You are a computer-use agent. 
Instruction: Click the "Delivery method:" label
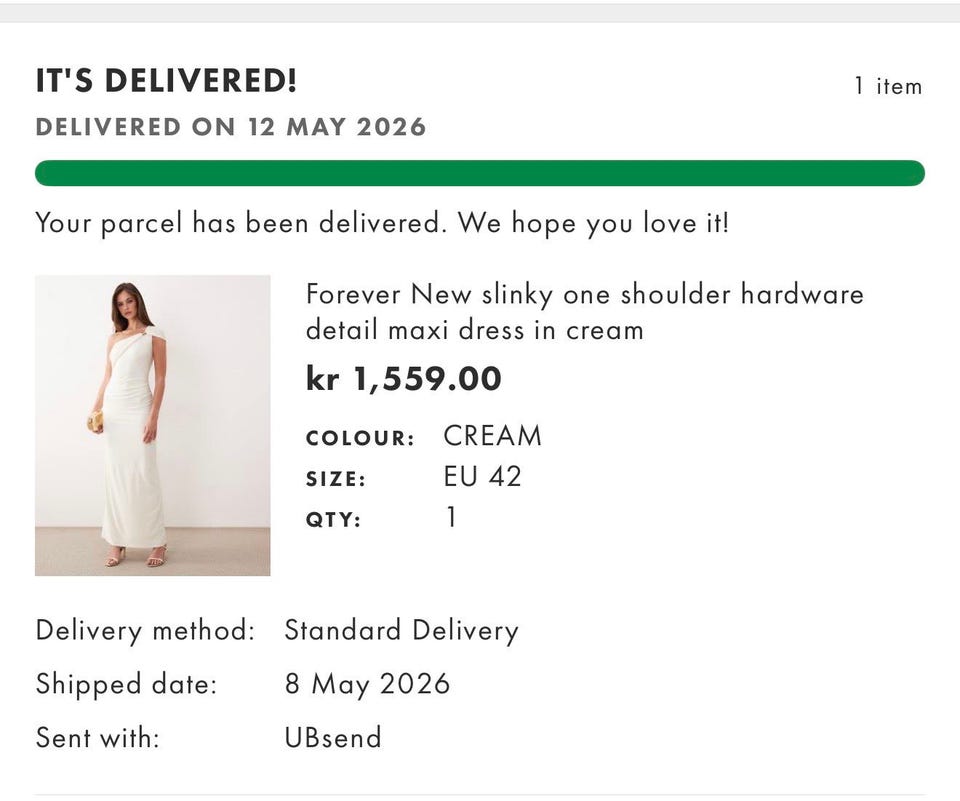coord(145,631)
